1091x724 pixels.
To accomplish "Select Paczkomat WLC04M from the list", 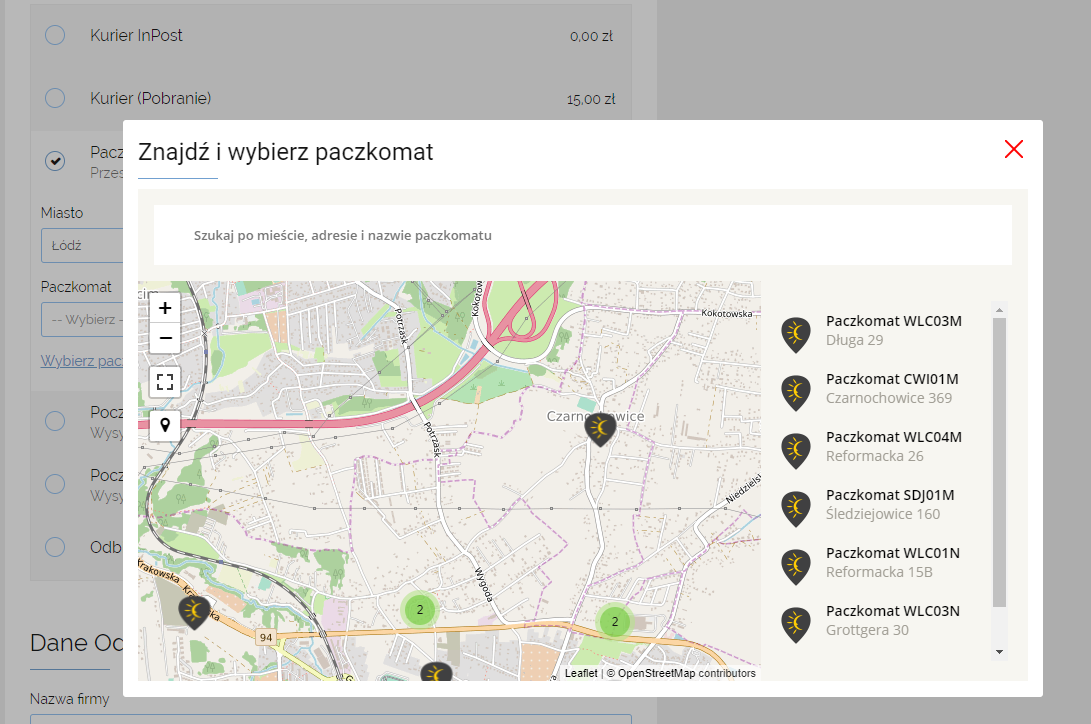I will pos(894,437).
